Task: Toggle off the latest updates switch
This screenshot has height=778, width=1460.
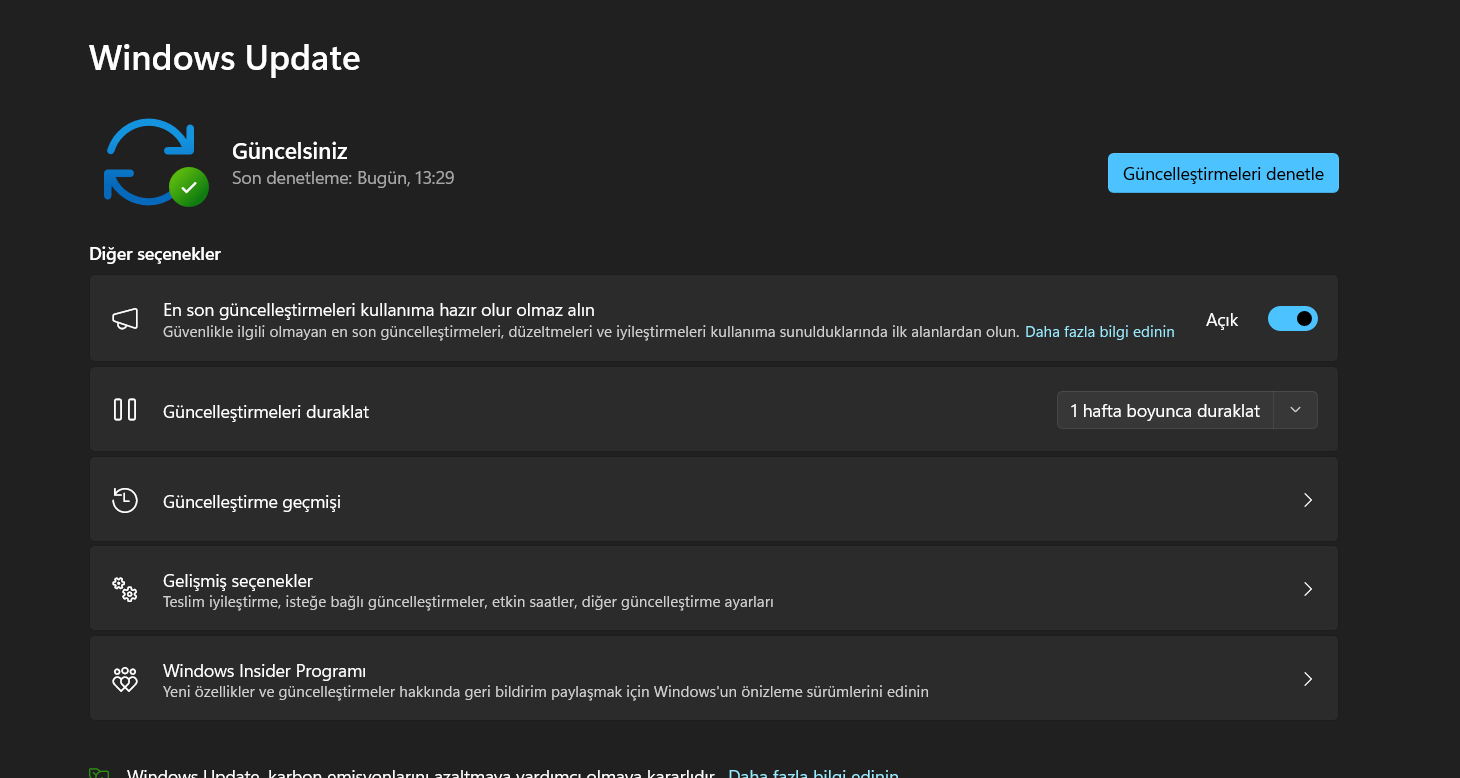Action: click(1292, 319)
